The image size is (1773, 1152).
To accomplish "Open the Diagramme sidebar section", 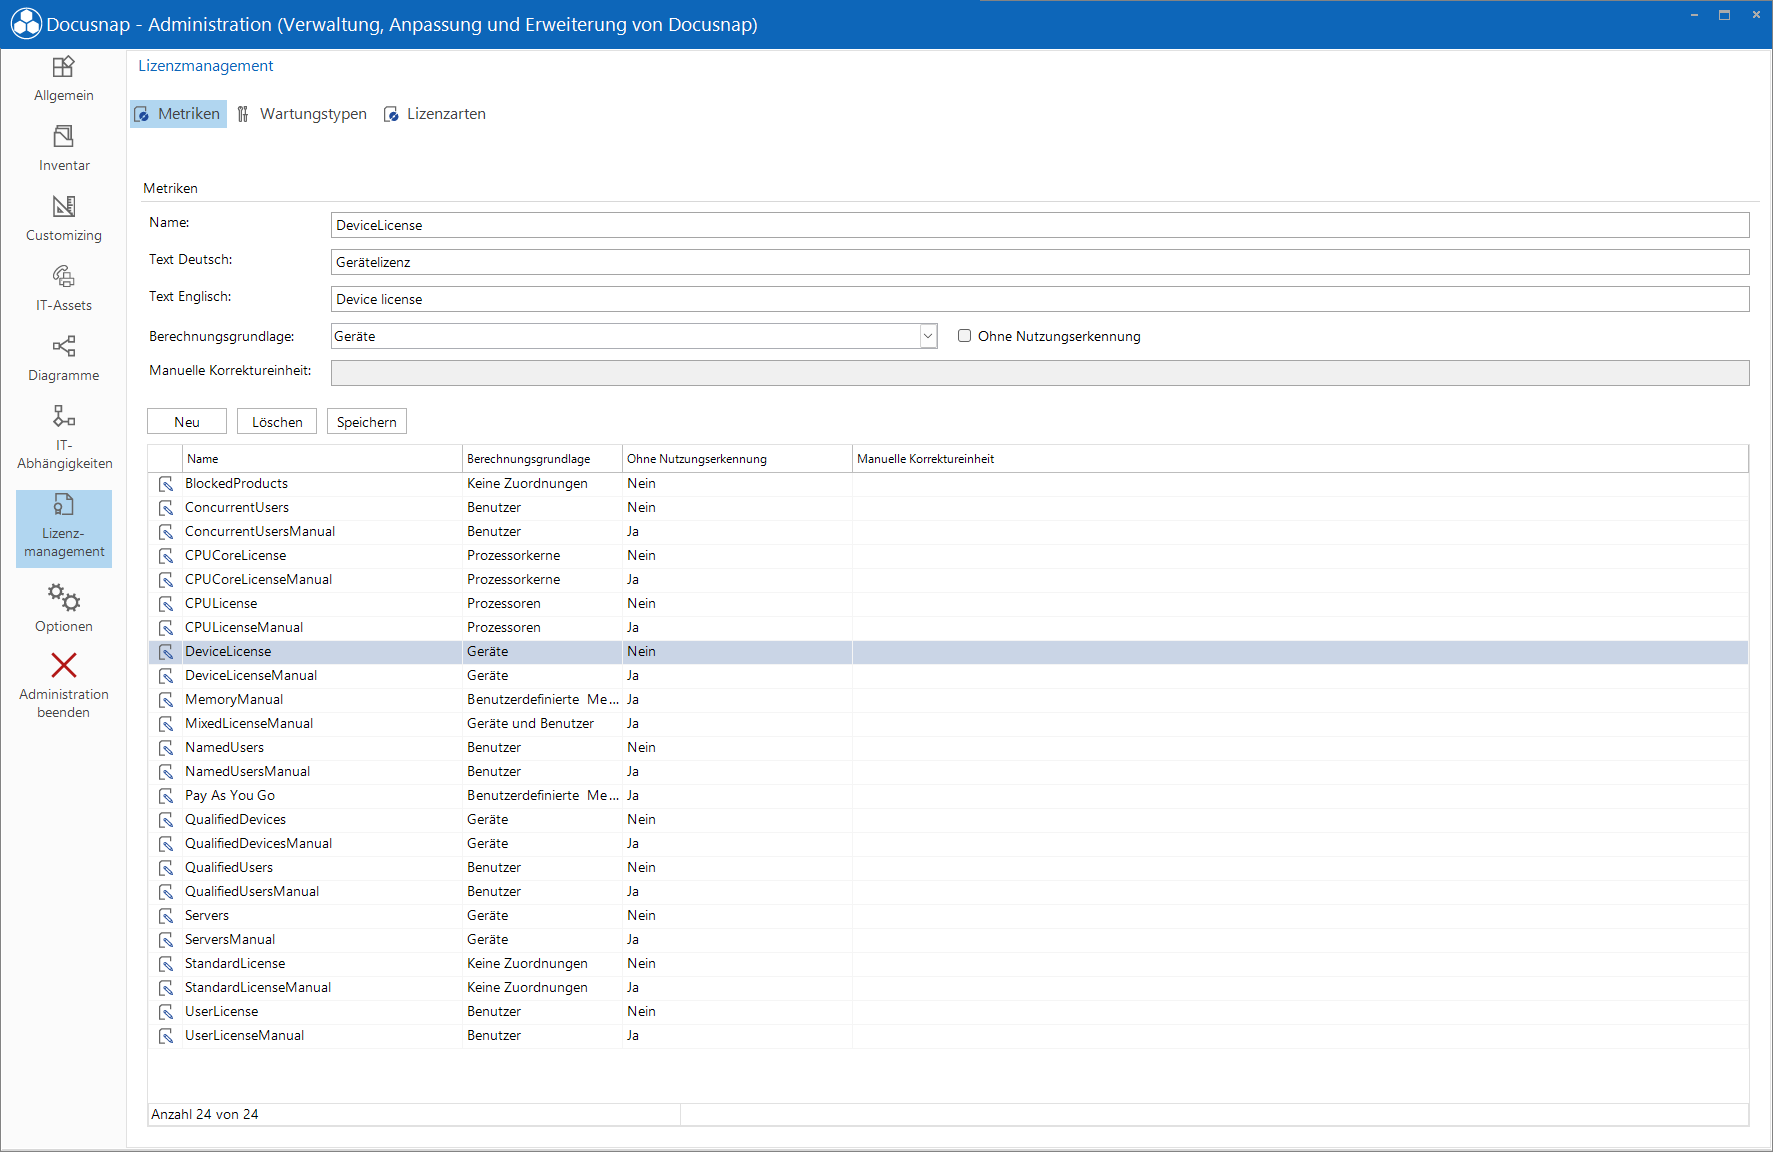I will pyautogui.click(x=64, y=359).
